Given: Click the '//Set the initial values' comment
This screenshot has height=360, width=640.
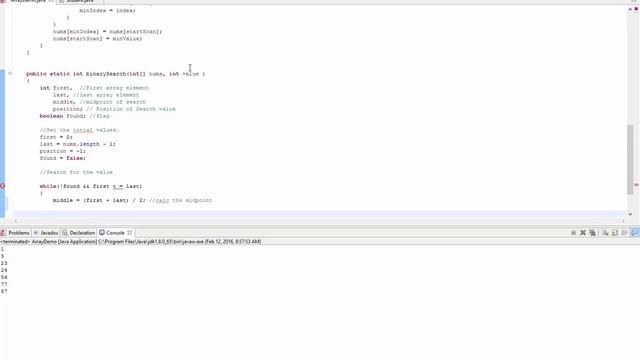Looking at the screenshot, I should click(79, 130).
